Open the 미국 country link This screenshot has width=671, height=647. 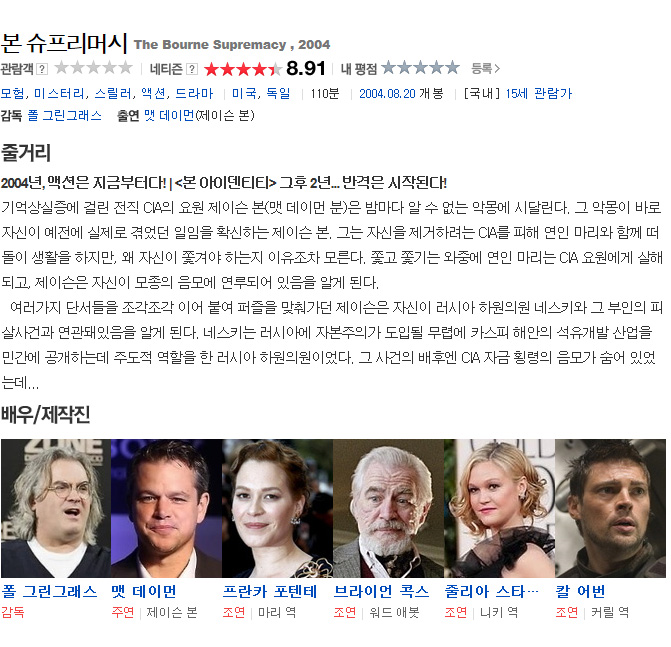(244, 93)
